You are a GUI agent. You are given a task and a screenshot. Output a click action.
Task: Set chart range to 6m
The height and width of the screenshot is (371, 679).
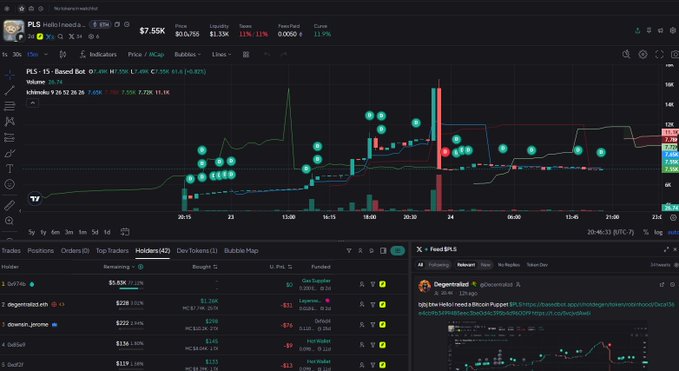tap(55, 232)
